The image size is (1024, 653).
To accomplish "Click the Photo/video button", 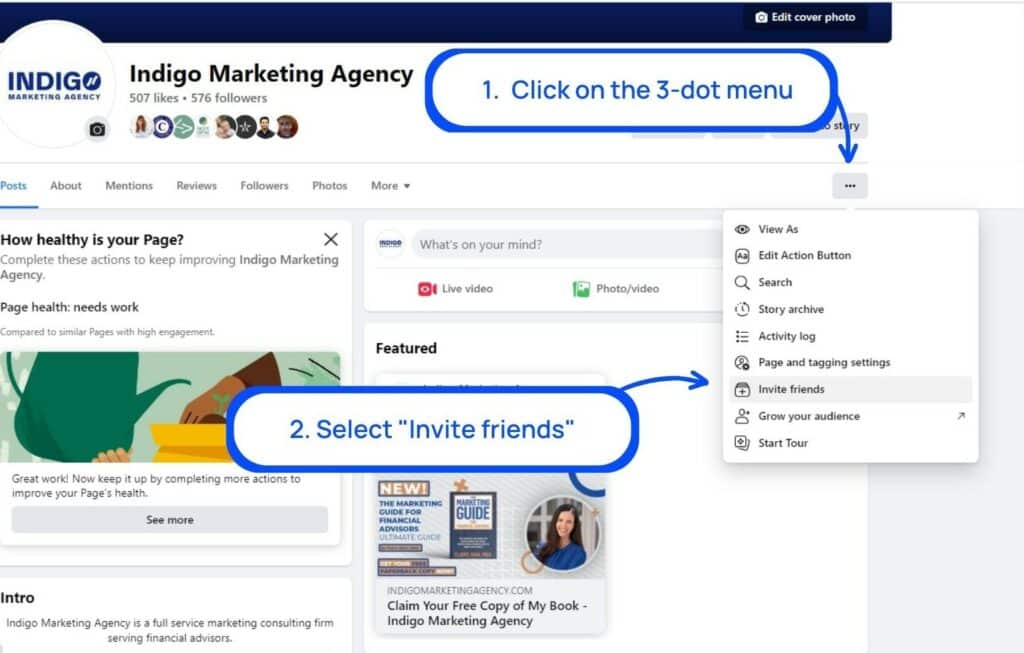I will point(616,289).
